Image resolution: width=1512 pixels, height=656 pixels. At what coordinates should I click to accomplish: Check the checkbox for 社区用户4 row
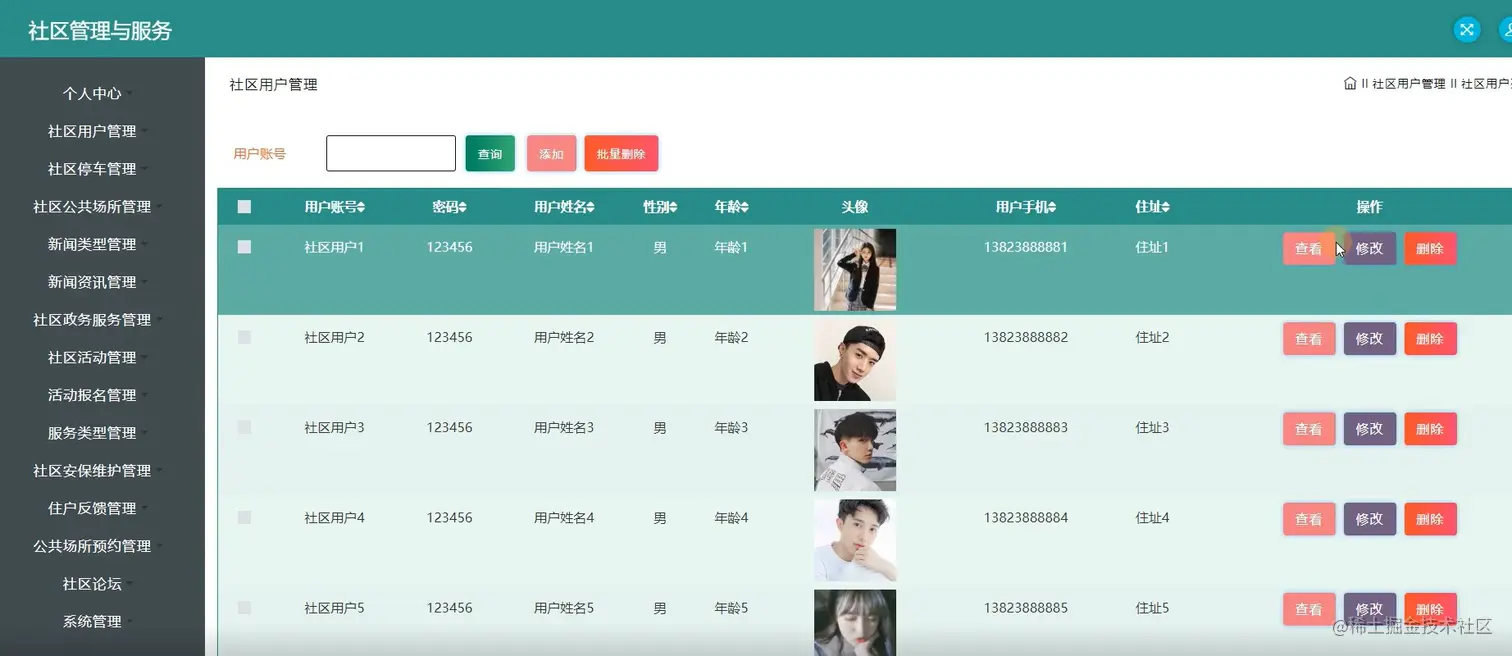[243, 518]
